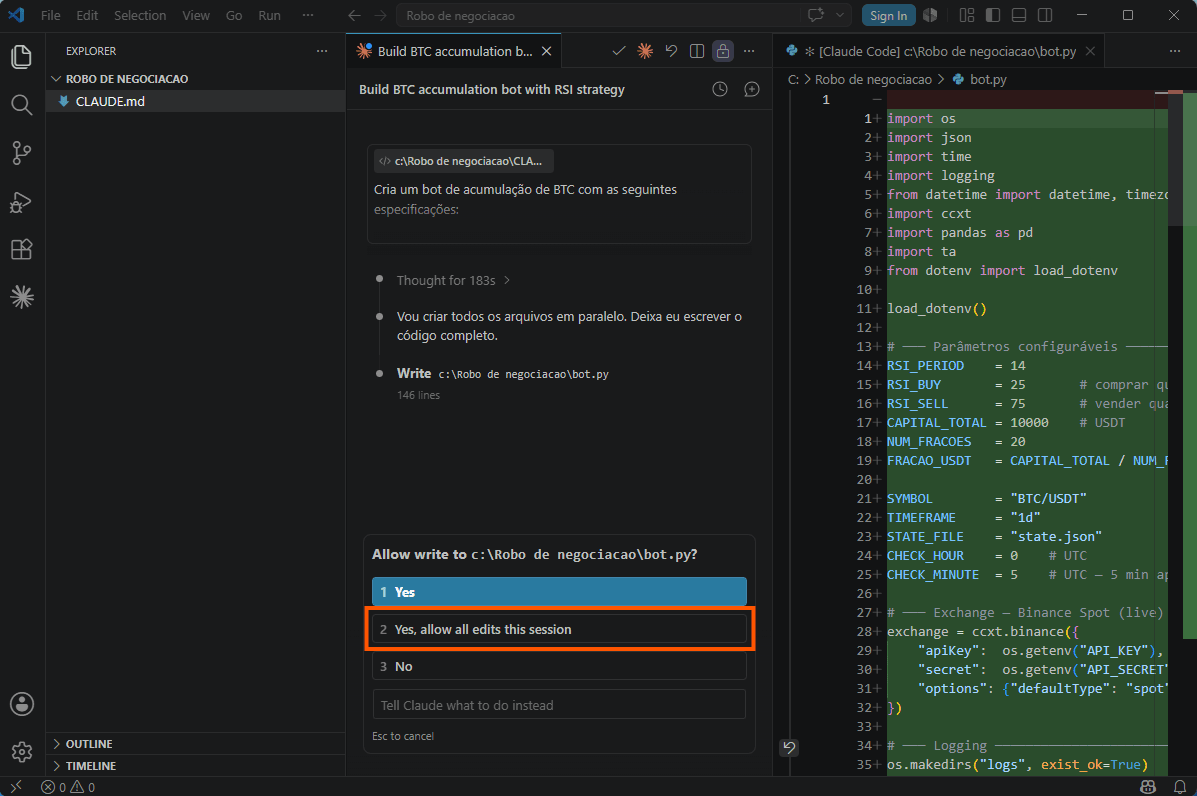Viewport: 1197px width, 796px height.
Task: Toggle Secondary Side Bar visibility
Action: pyautogui.click(x=1045, y=15)
